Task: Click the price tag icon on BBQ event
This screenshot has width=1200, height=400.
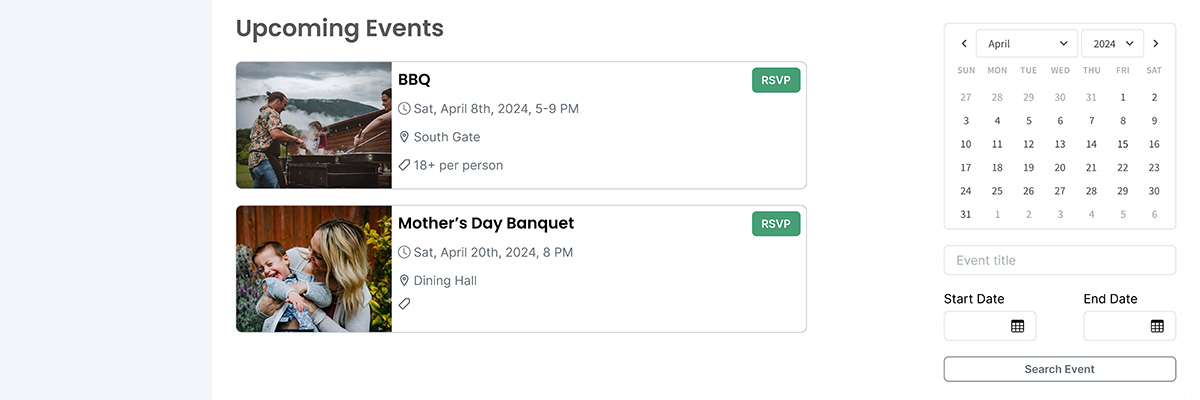Action: [x=404, y=165]
